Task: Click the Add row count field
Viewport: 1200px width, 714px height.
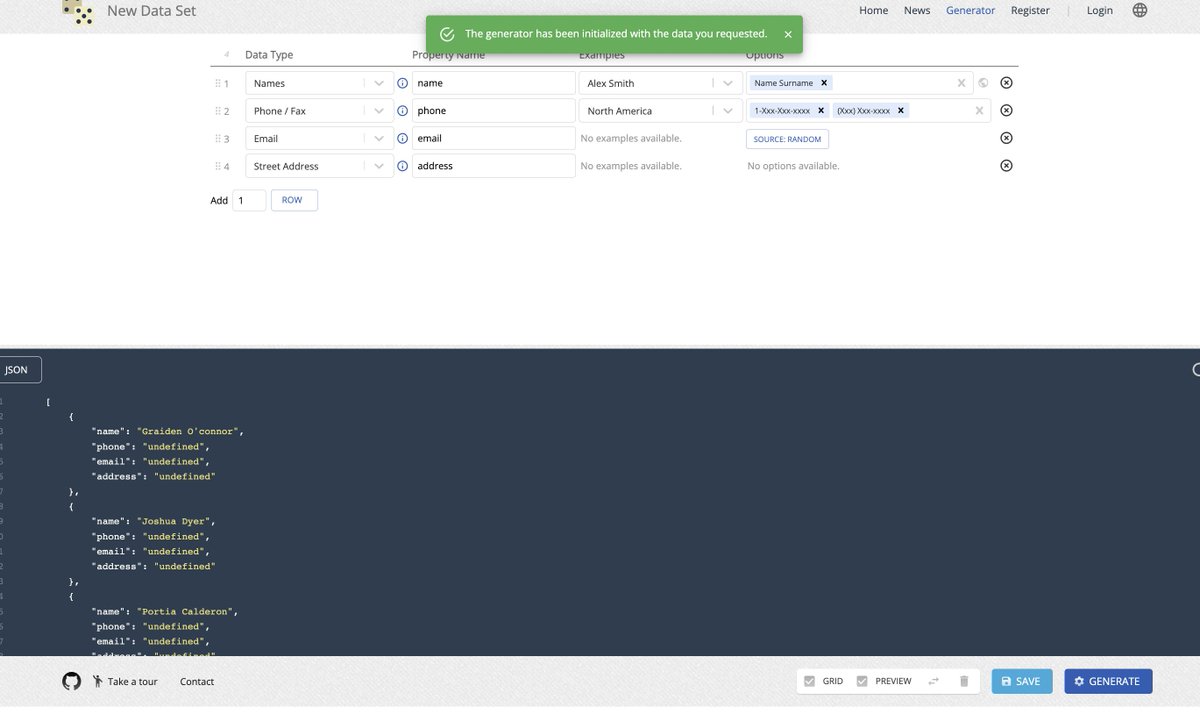Action: pyautogui.click(x=249, y=200)
